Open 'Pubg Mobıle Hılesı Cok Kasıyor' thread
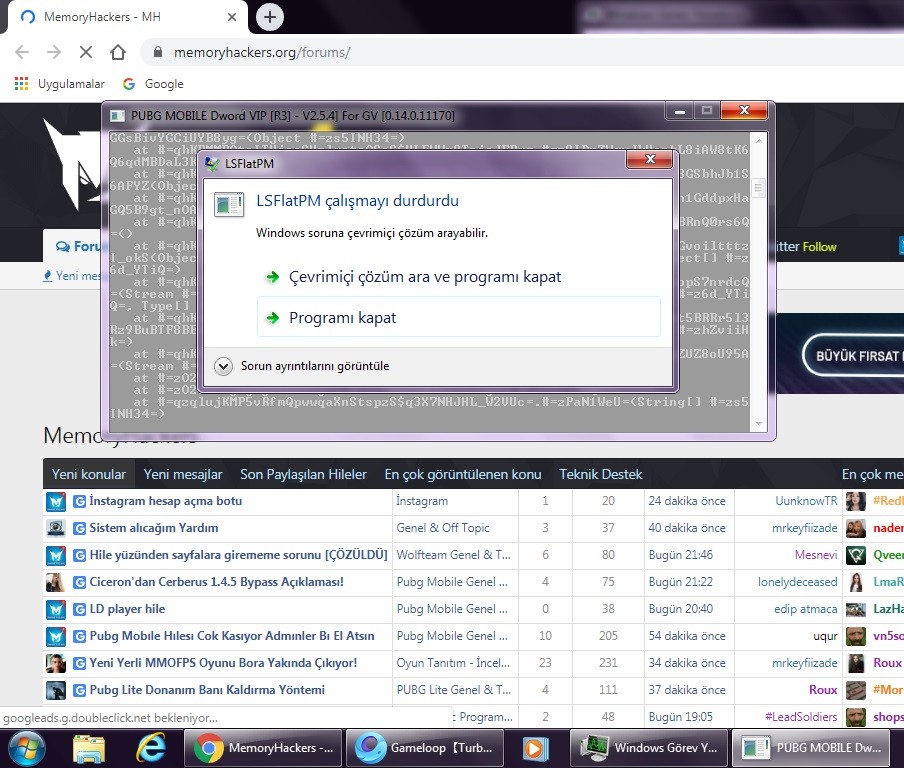904x768 pixels. tap(232, 636)
